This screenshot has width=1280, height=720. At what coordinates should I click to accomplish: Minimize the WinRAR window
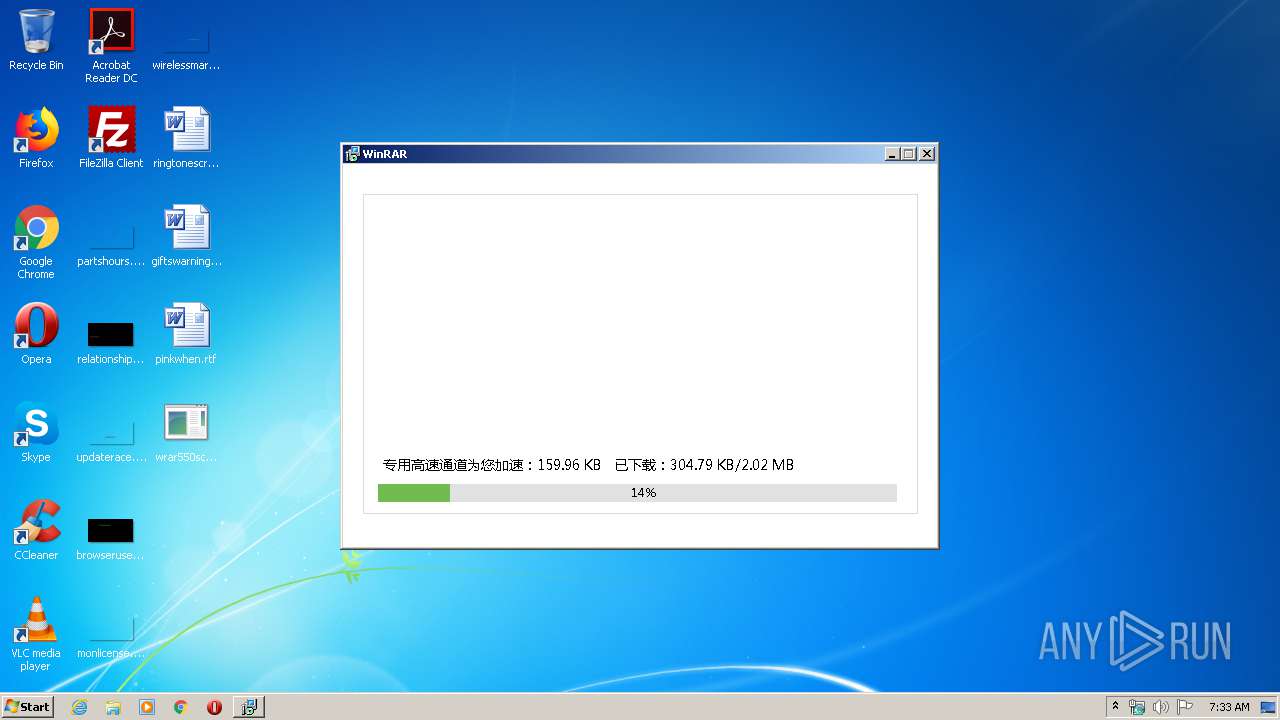(893, 154)
